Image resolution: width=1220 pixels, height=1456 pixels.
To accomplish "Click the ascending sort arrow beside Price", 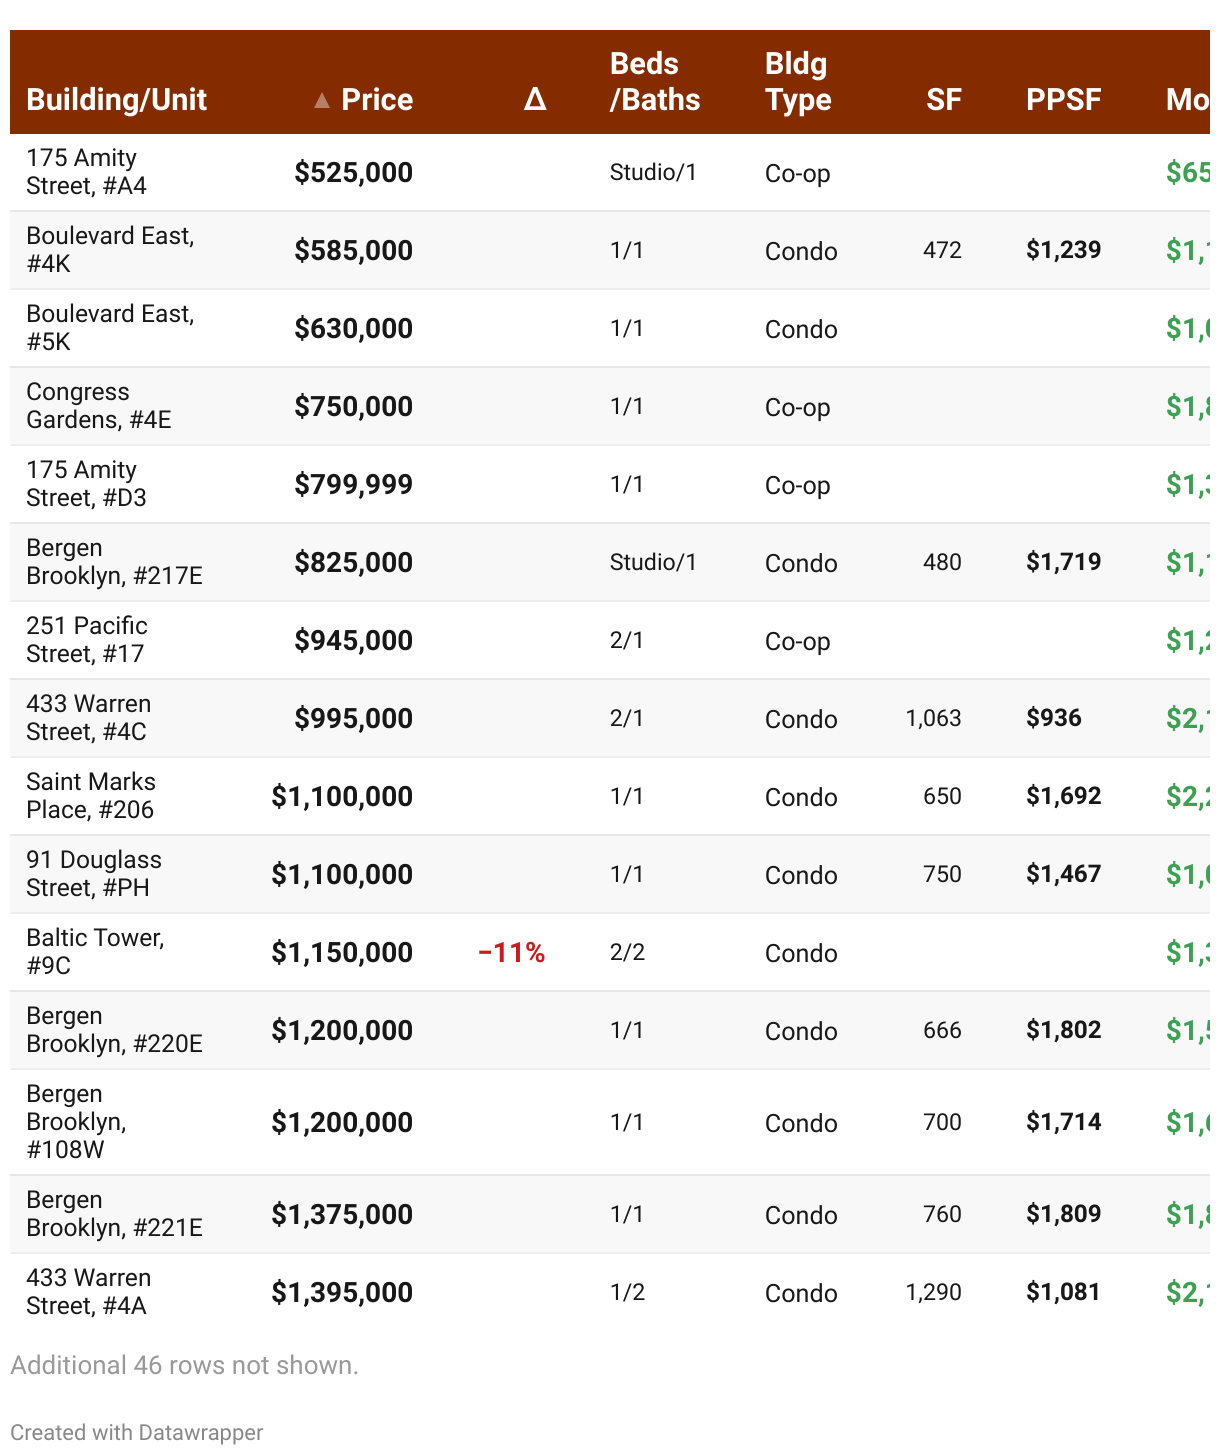I will 321,100.
